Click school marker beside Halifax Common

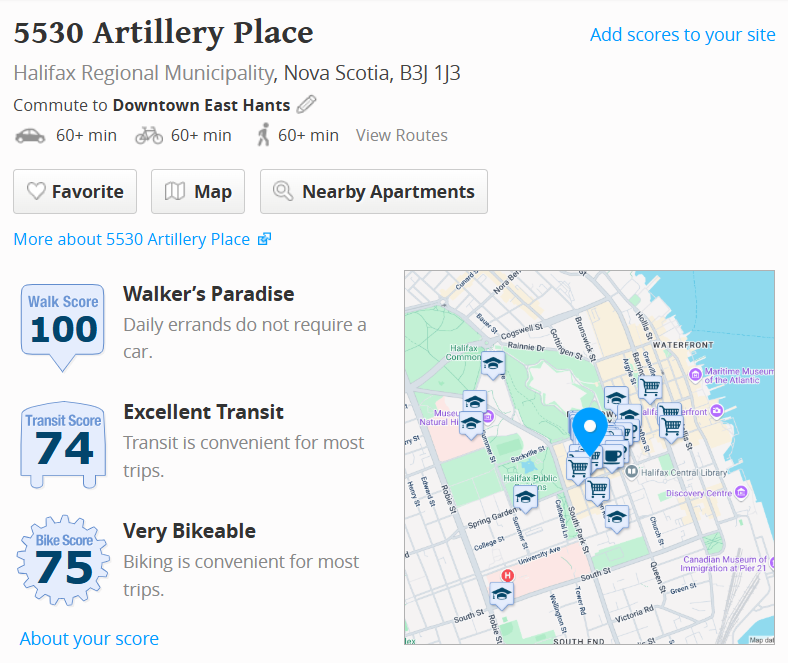[493, 362]
